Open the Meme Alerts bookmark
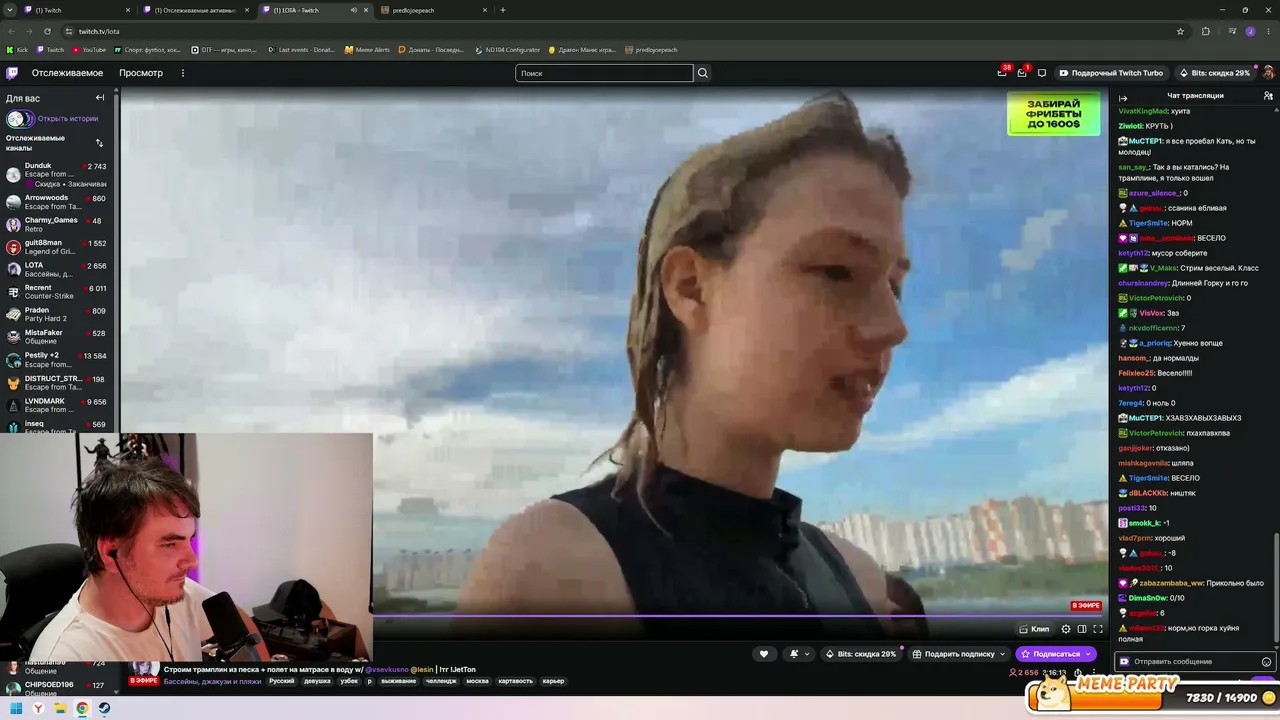Viewport: 1280px width, 720px height. tap(367, 49)
